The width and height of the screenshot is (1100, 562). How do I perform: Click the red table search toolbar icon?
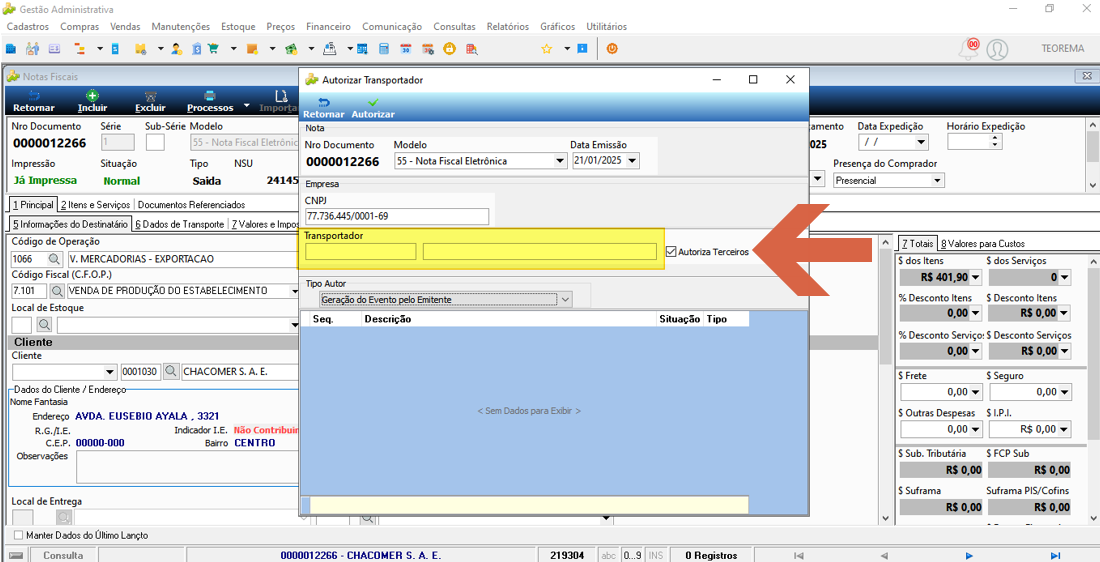(x=471, y=49)
